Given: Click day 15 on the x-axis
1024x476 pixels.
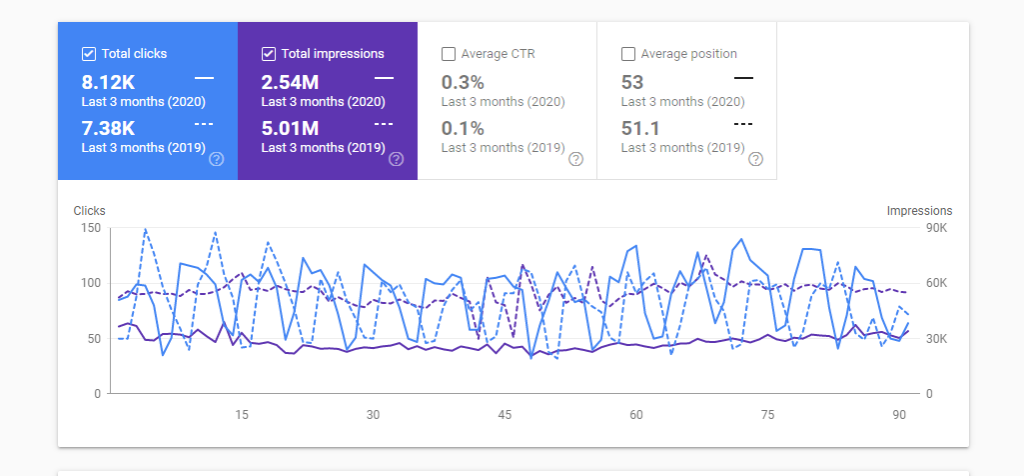Looking at the screenshot, I should point(242,415).
